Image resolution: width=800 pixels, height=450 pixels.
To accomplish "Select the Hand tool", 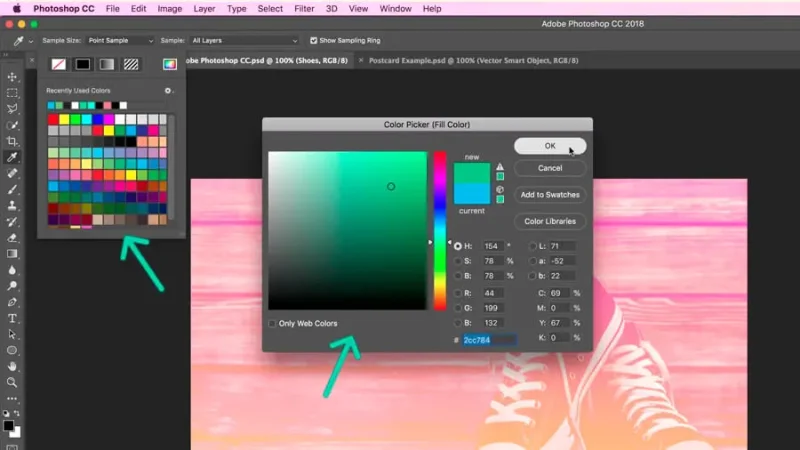I will tap(12, 366).
